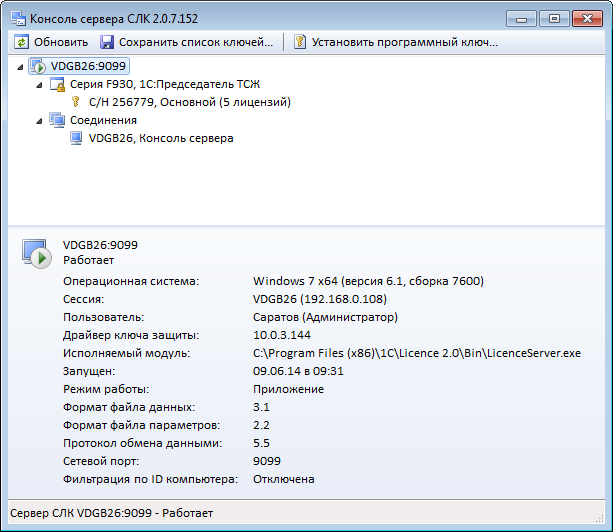Image resolution: width=613 pixels, height=532 pixels.
Task: Click the mode value Приложение
Action: tap(289, 389)
